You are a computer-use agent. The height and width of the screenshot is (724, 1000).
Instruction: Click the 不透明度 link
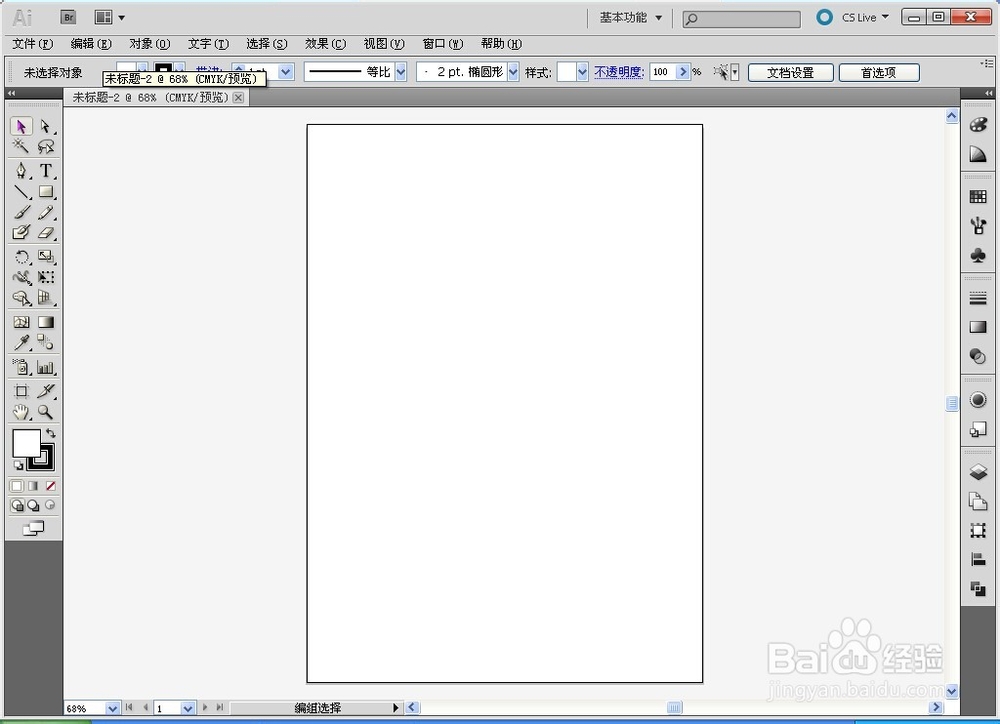click(619, 72)
